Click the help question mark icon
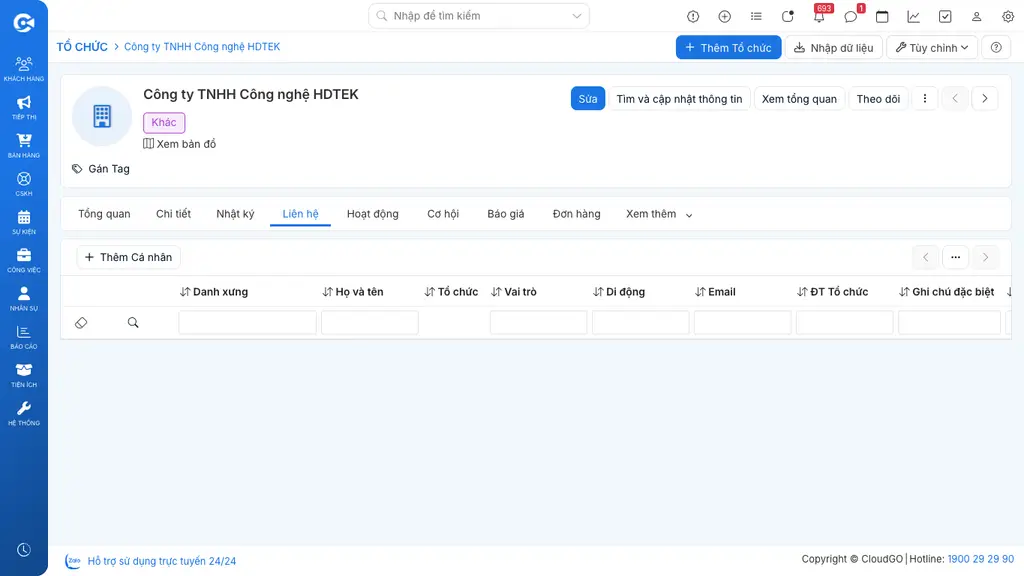The width and height of the screenshot is (1024, 576). point(996,47)
